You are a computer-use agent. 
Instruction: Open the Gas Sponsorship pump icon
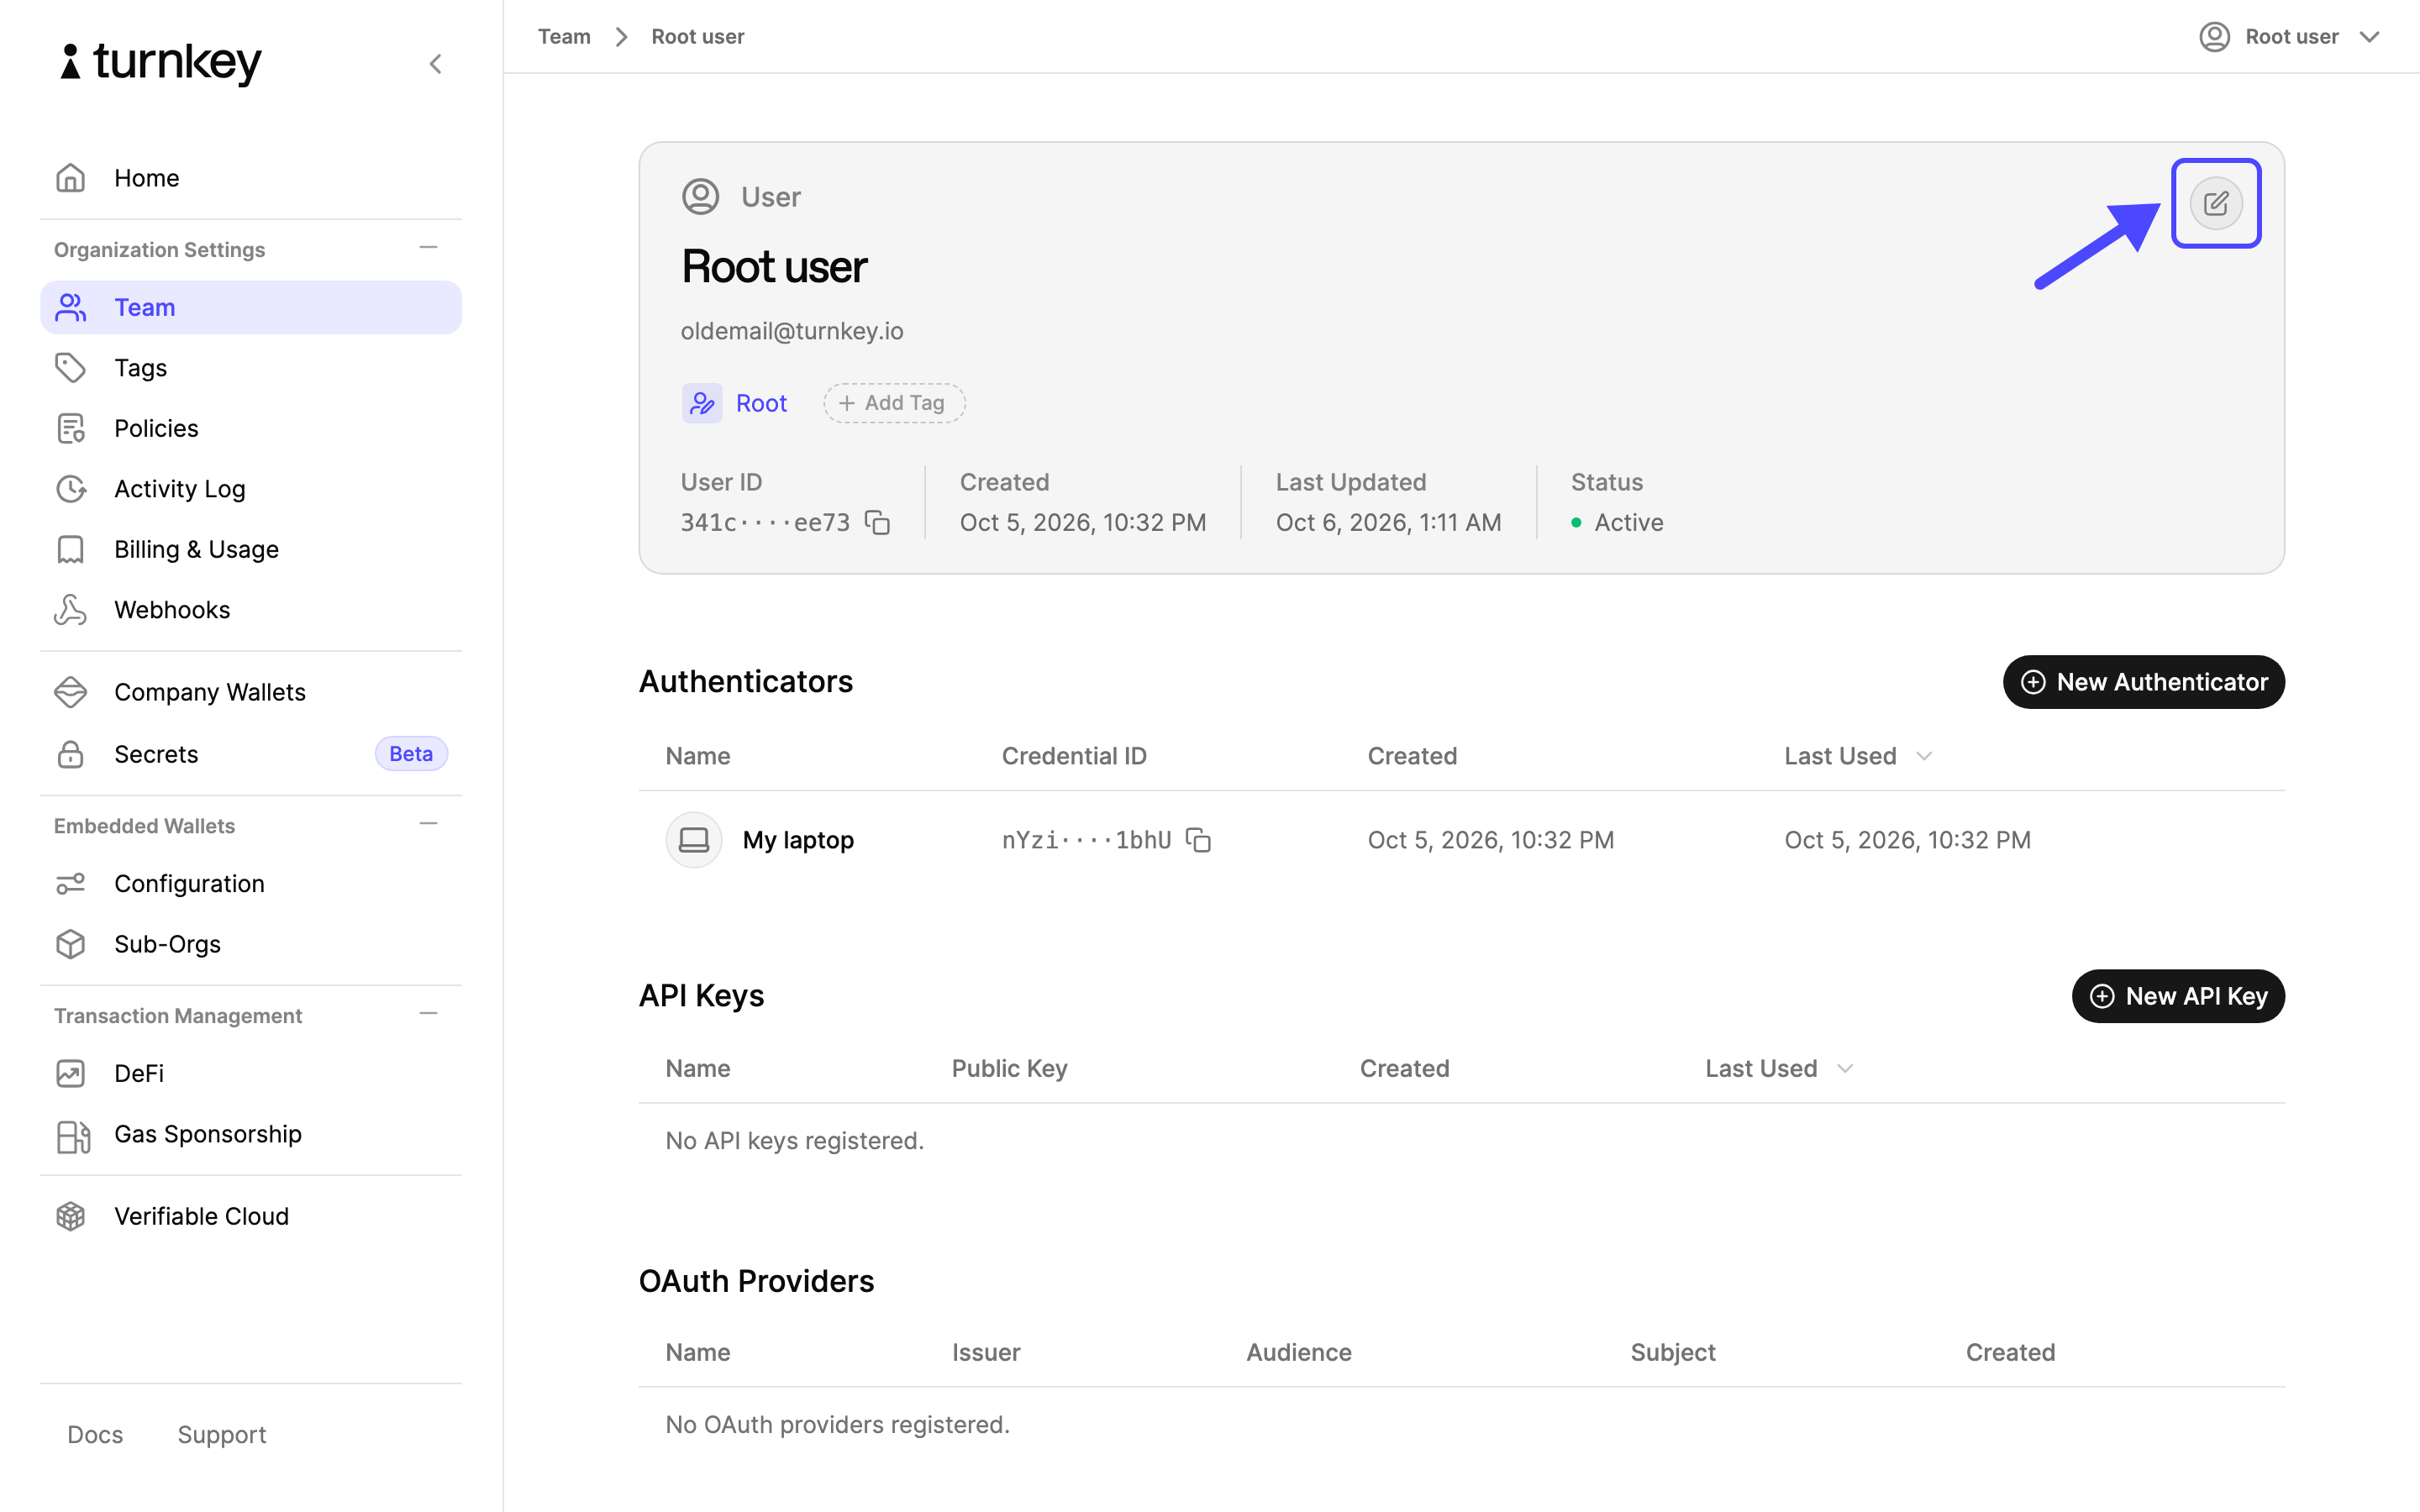[72, 1136]
